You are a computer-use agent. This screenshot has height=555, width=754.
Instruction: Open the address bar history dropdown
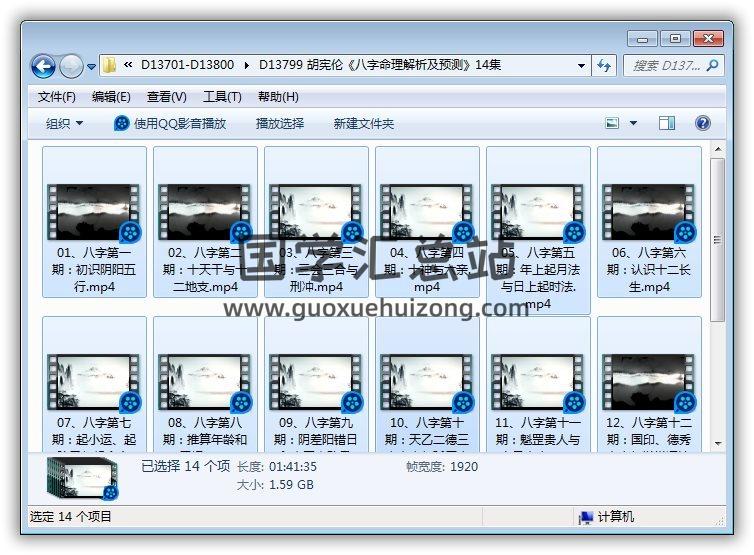pyautogui.click(x=581, y=66)
